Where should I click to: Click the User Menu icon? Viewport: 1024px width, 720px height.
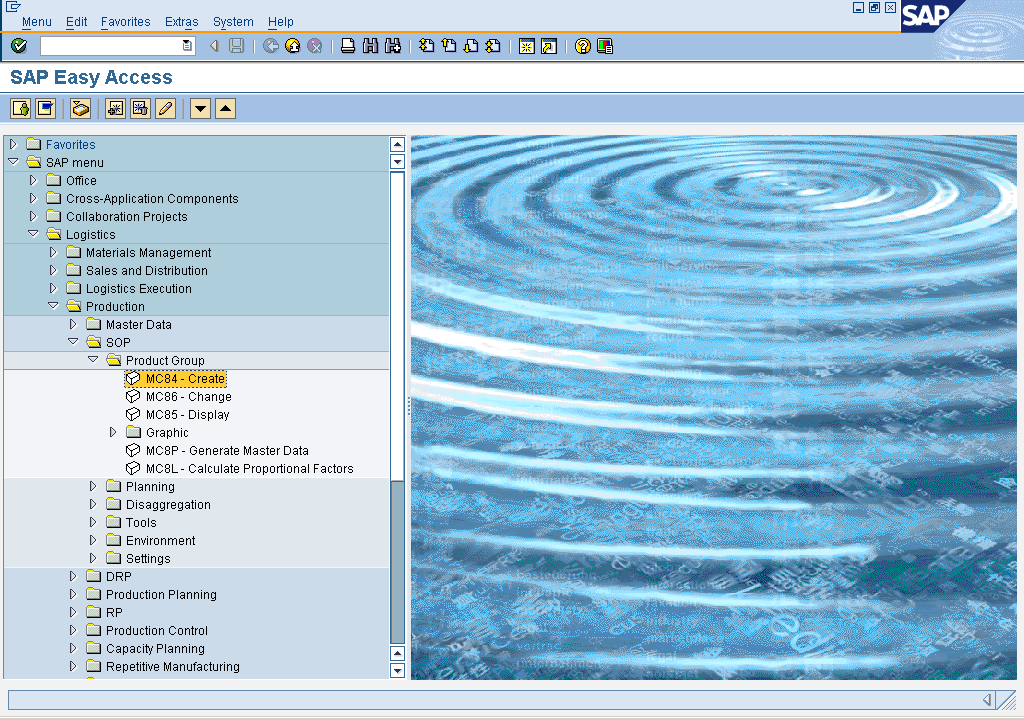(x=21, y=108)
